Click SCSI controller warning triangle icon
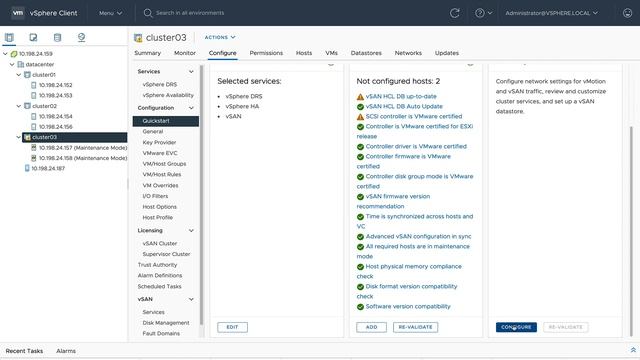Viewport: 640px width, 360px height. click(x=360, y=117)
